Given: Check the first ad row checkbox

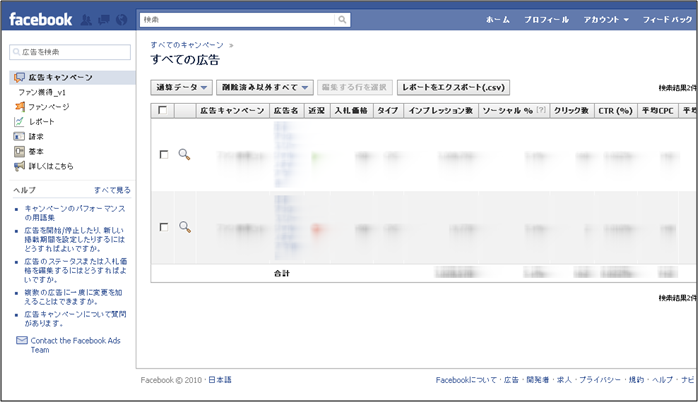Looking at the screenshot, I should (164, 154).
